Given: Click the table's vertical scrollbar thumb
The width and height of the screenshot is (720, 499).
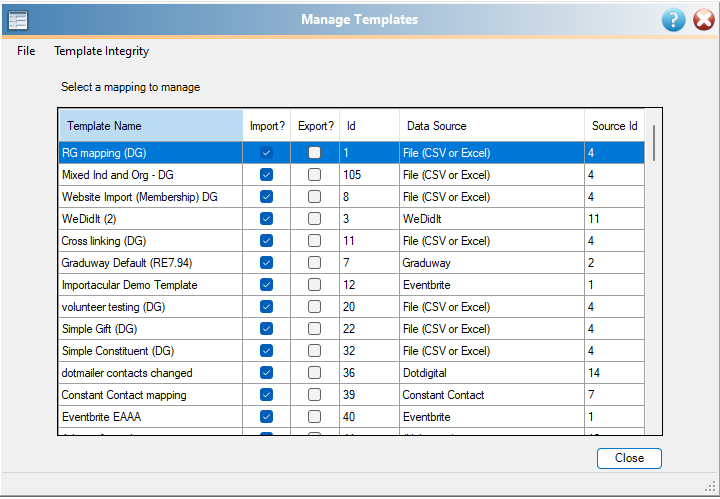Looking at the screenshot, I should click(653, 143).
